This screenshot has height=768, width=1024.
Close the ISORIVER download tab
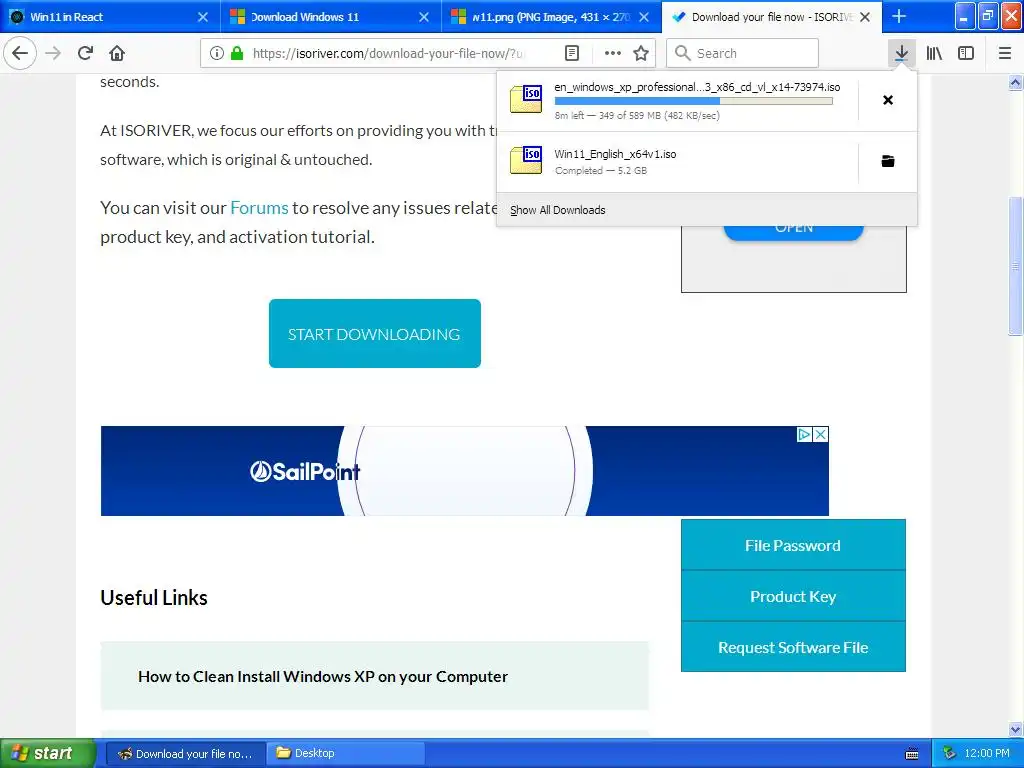tap(865, 17)
